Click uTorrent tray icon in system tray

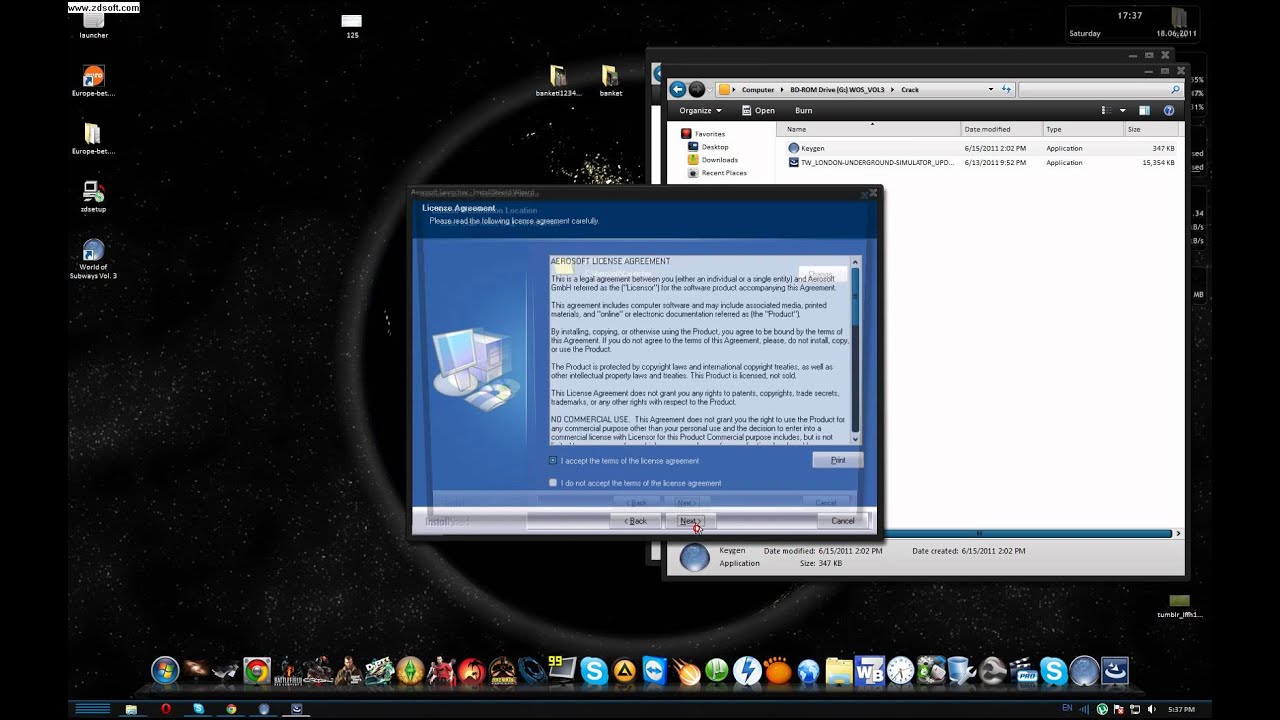point(1102,709)
